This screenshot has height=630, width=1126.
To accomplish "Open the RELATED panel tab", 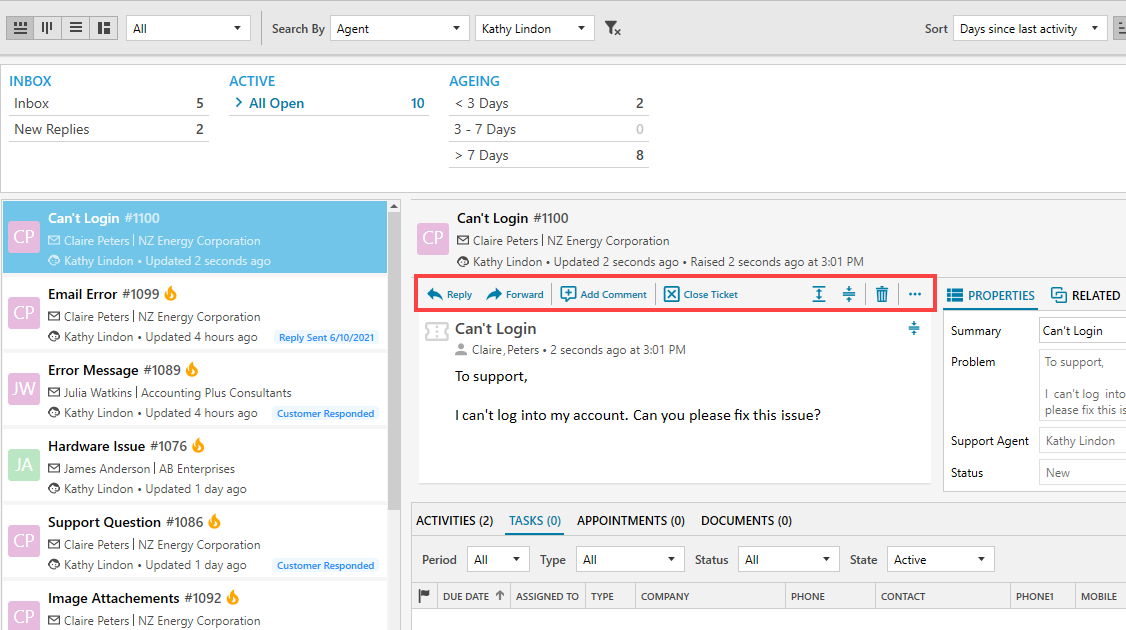I will coord(1085,294).
